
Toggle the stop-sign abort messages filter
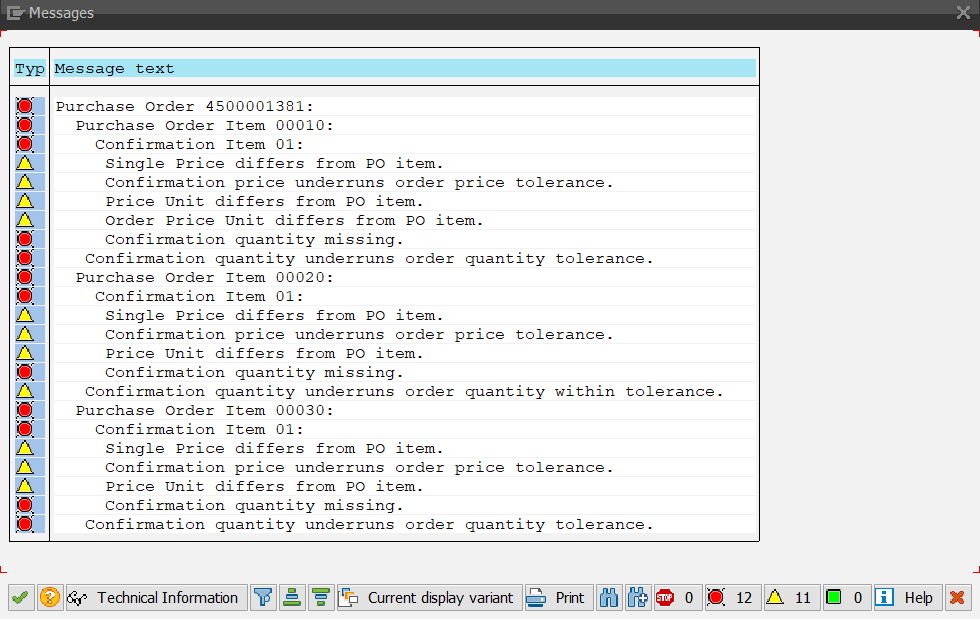(x=676, y=598)
